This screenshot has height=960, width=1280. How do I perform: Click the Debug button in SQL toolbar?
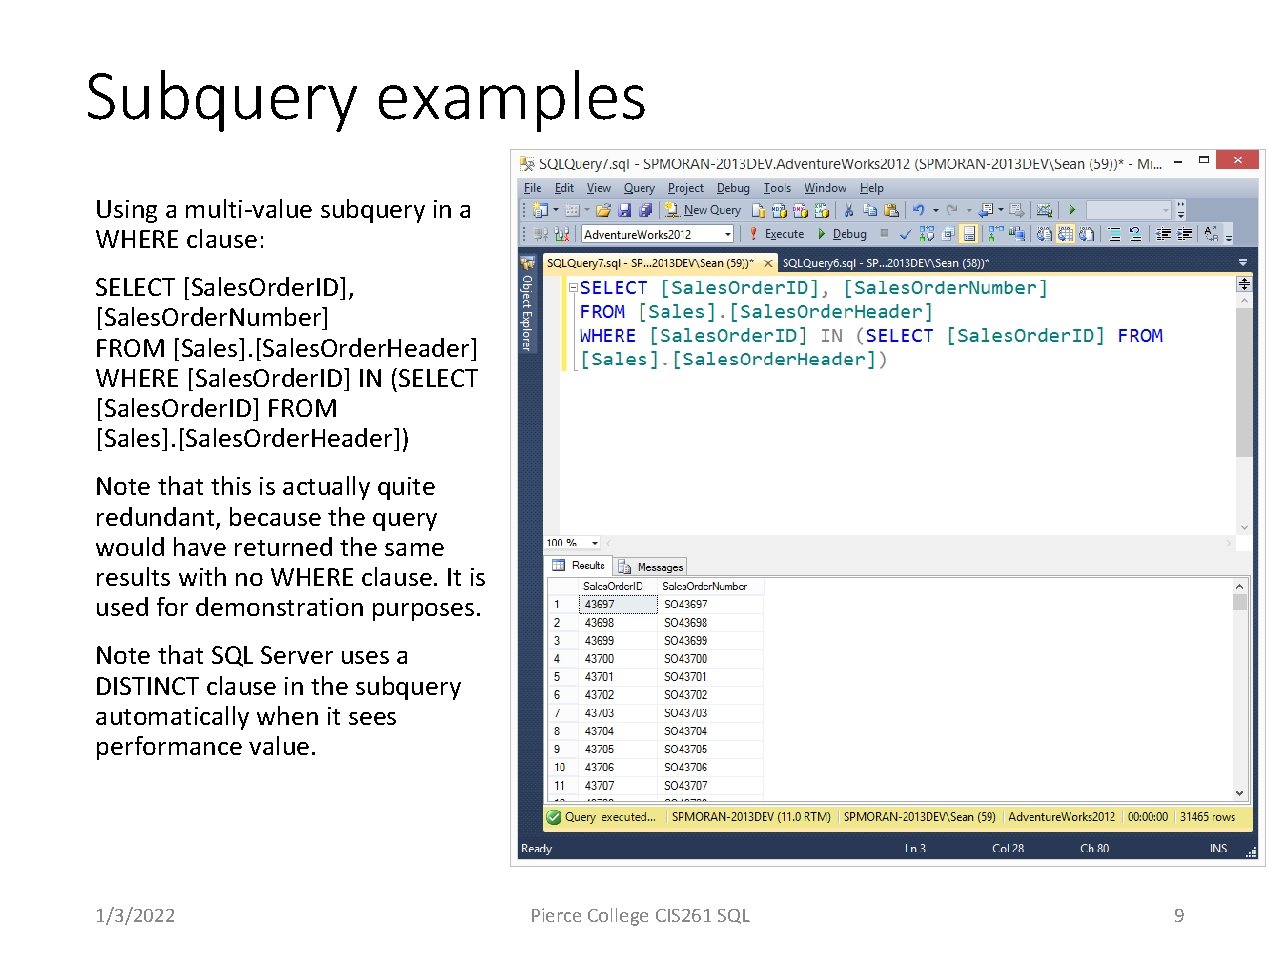842,234
